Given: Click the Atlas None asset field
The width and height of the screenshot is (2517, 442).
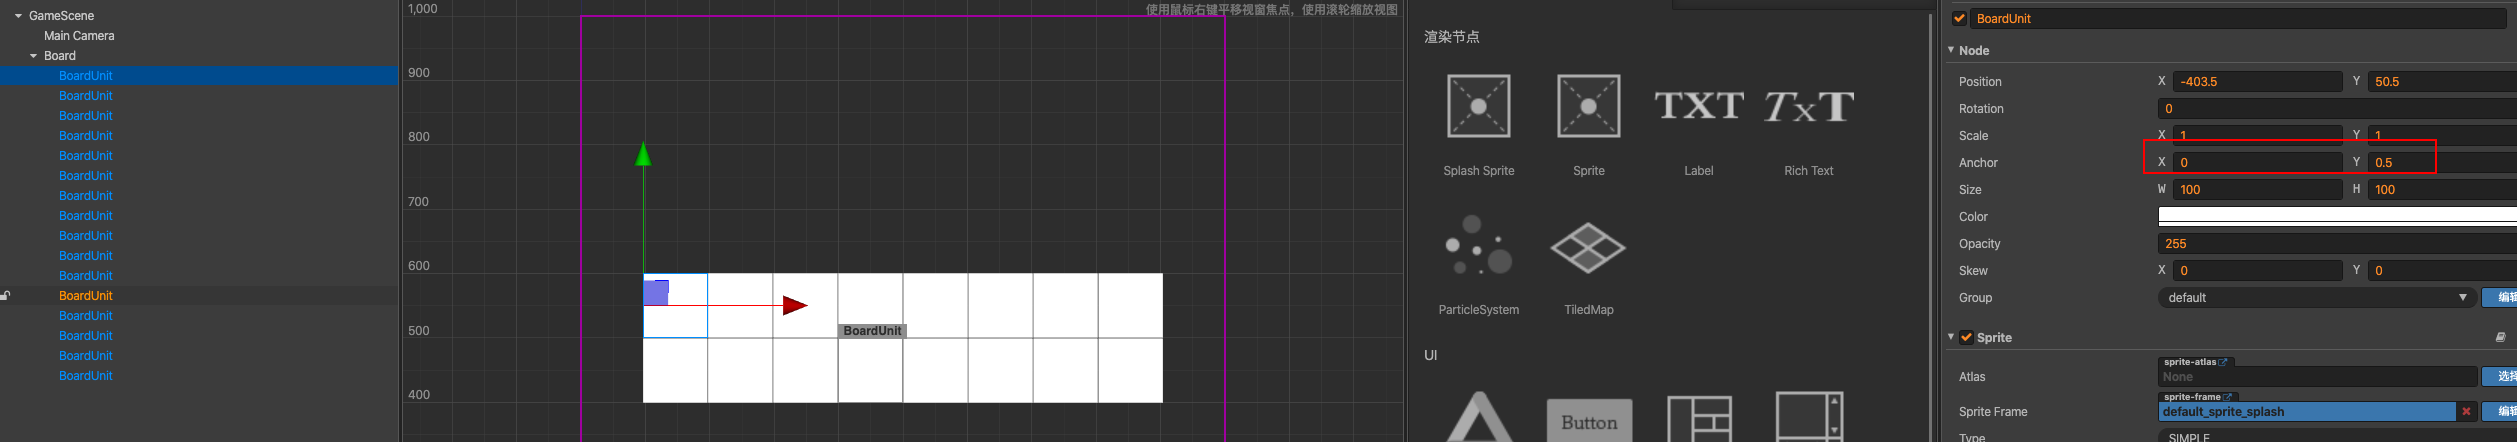Looking at the screenshot, I should (x=2317, y=377).
